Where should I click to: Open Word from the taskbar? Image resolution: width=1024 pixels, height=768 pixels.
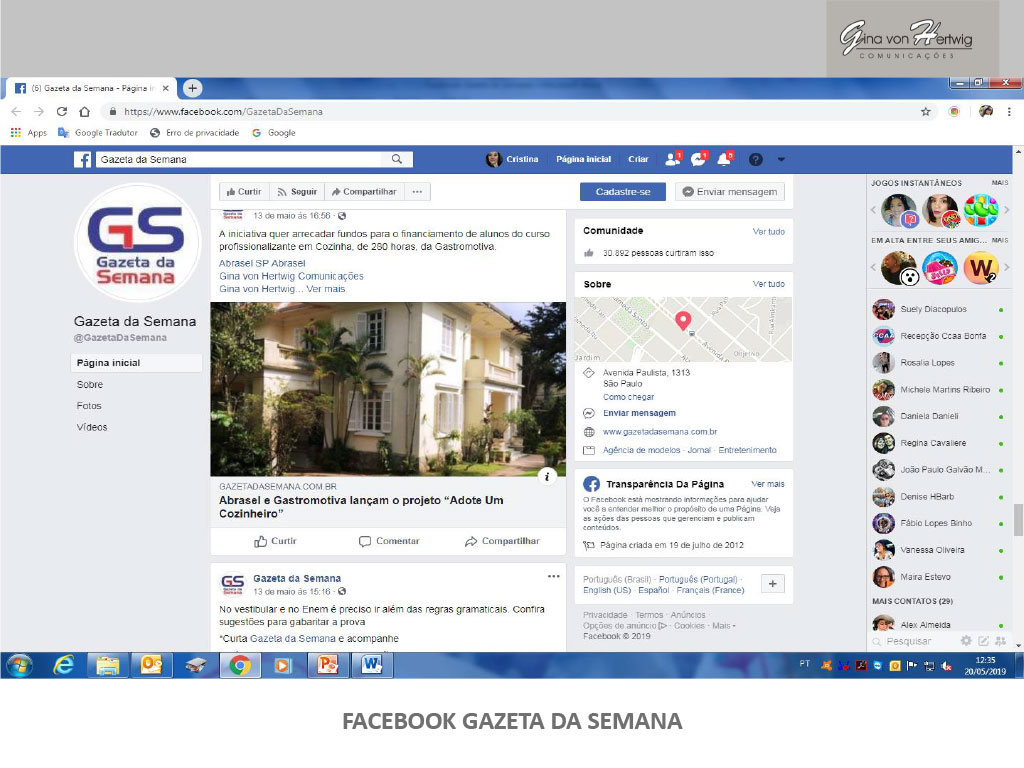pos(372,665)
